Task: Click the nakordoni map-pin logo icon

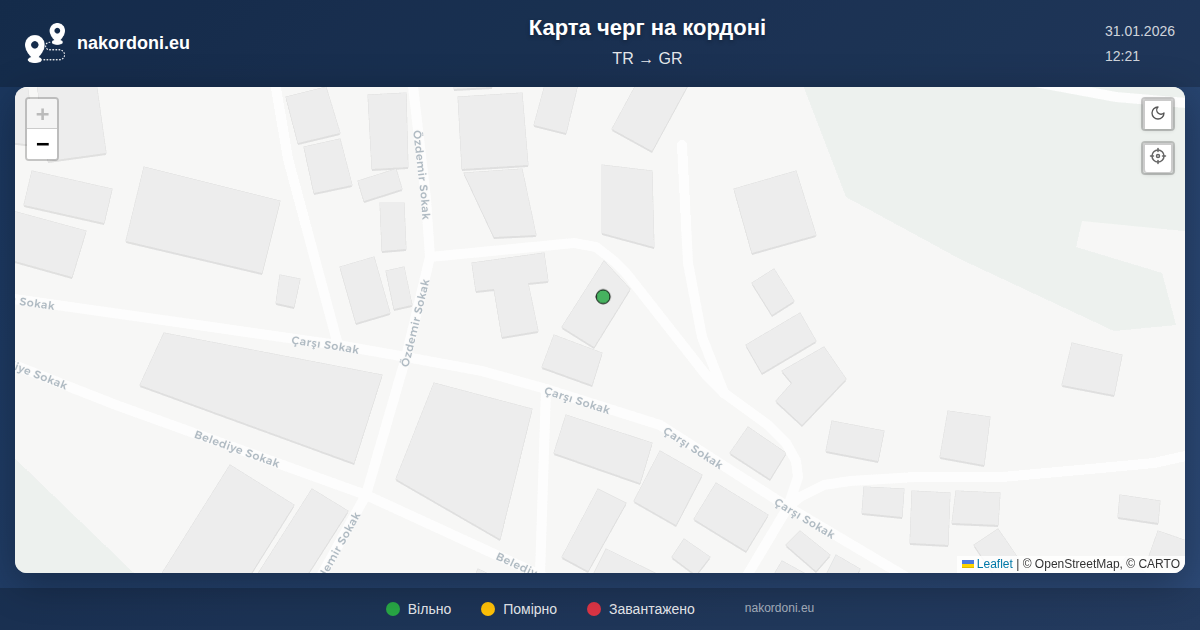Action: click(45, 43)
